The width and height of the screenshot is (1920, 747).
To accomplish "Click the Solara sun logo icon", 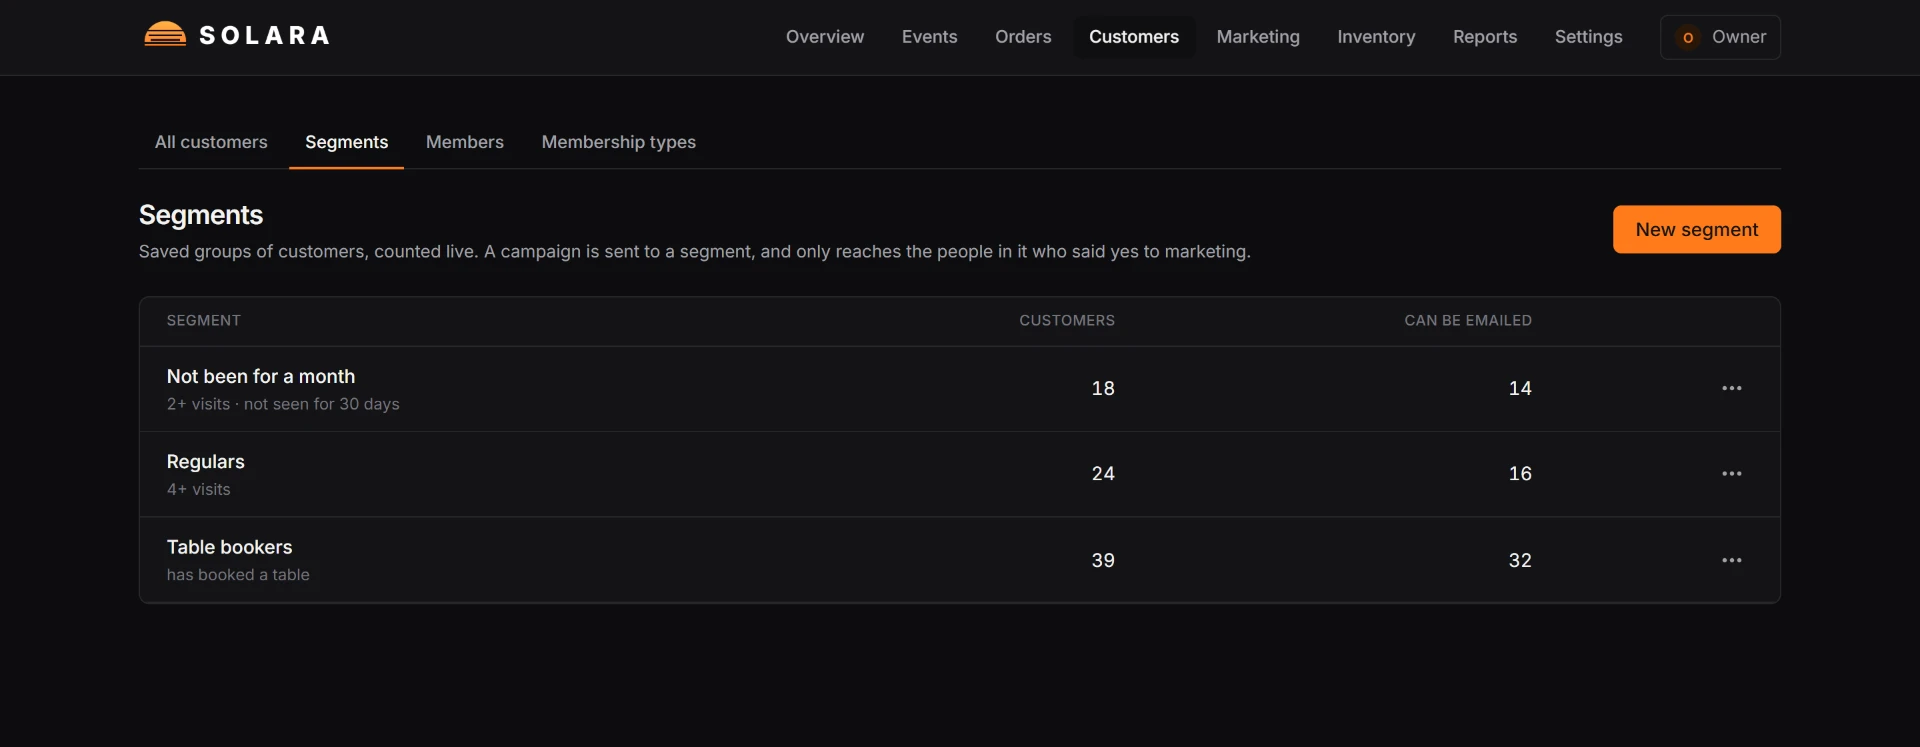I will click(x=165, y=35).
